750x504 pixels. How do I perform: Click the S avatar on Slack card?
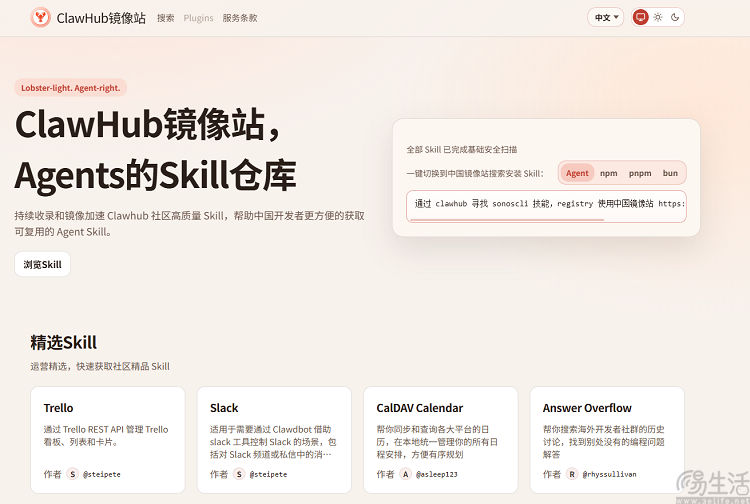(x=239, y=474)
